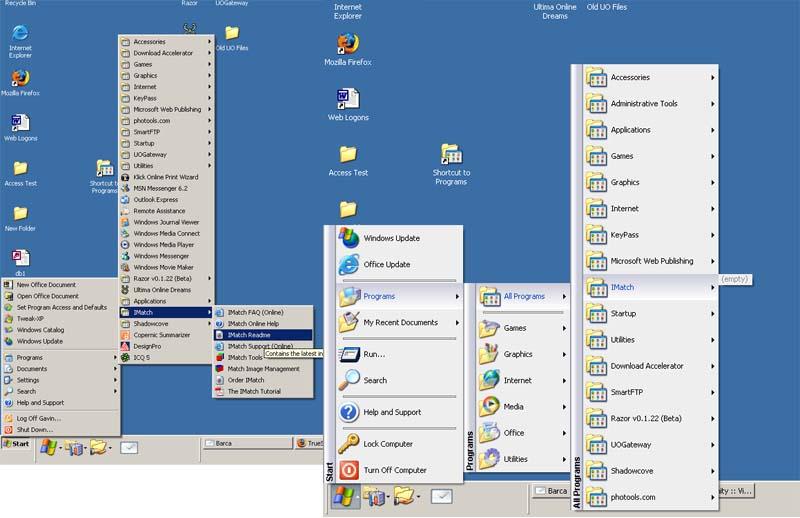Select Settings in the classic Start menu
This screenshot has width=800, height=518.
pos(60,380)
